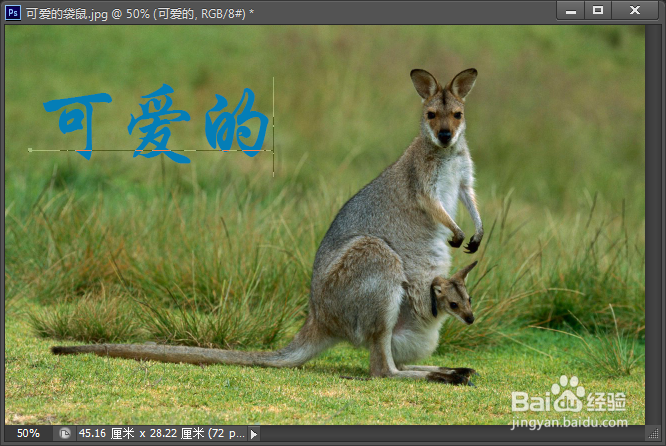666x446 pixels.
Task: Click the window resize grip in bottom corner
Action: click(652, 434)
